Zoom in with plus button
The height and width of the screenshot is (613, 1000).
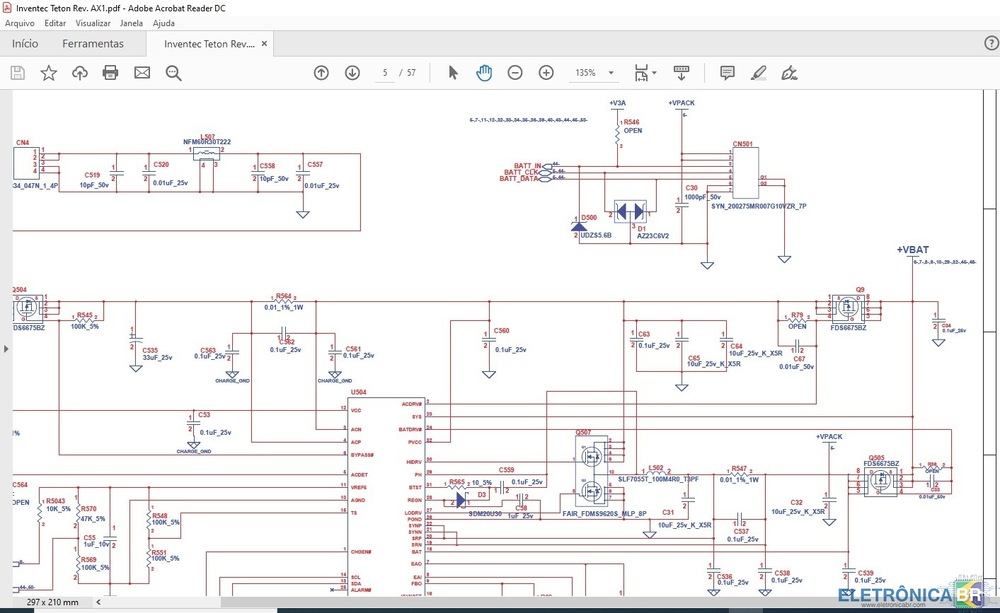546,73
